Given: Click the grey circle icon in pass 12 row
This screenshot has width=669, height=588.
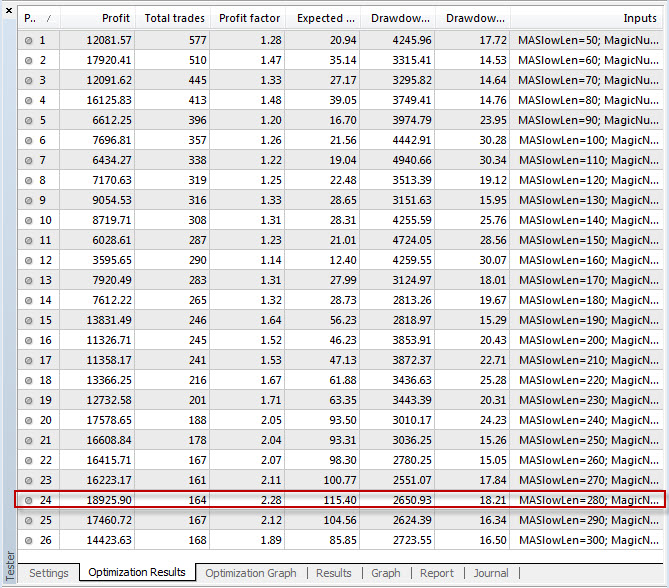Looking at the screenshot, I should pyautogui.click(x=28, y=260).
